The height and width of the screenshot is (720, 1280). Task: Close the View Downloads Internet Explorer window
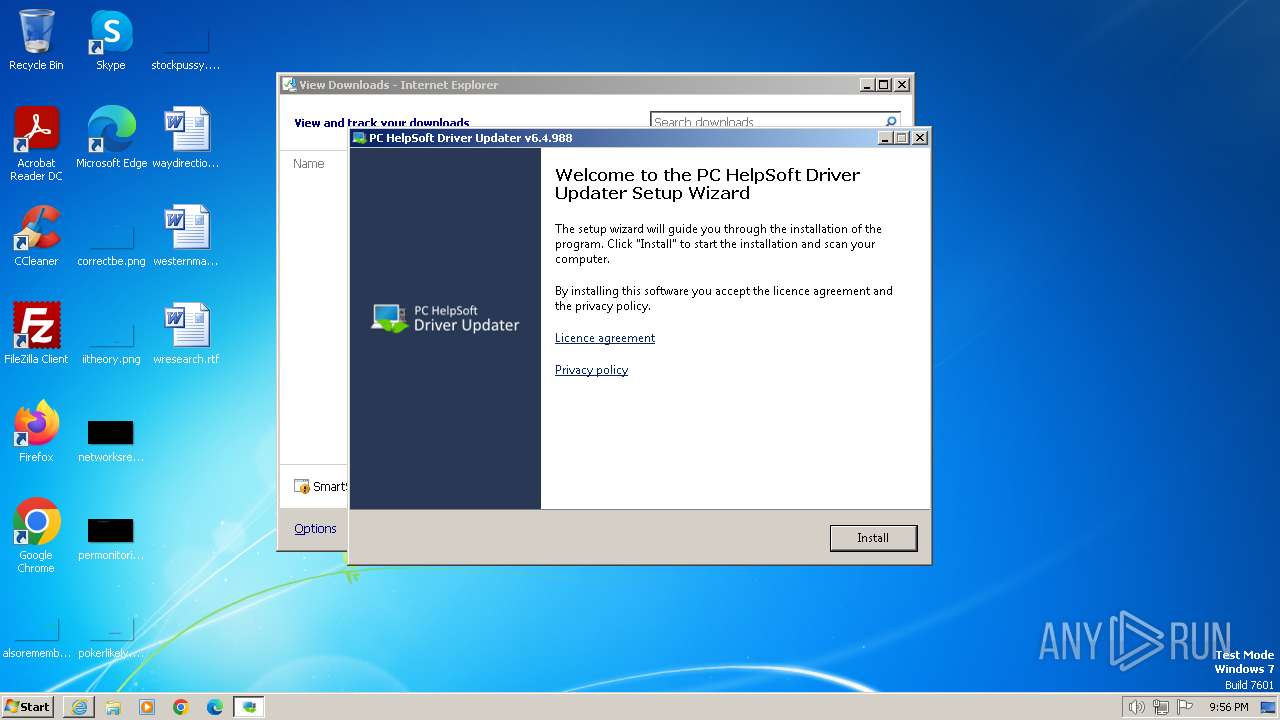point(902,85)
